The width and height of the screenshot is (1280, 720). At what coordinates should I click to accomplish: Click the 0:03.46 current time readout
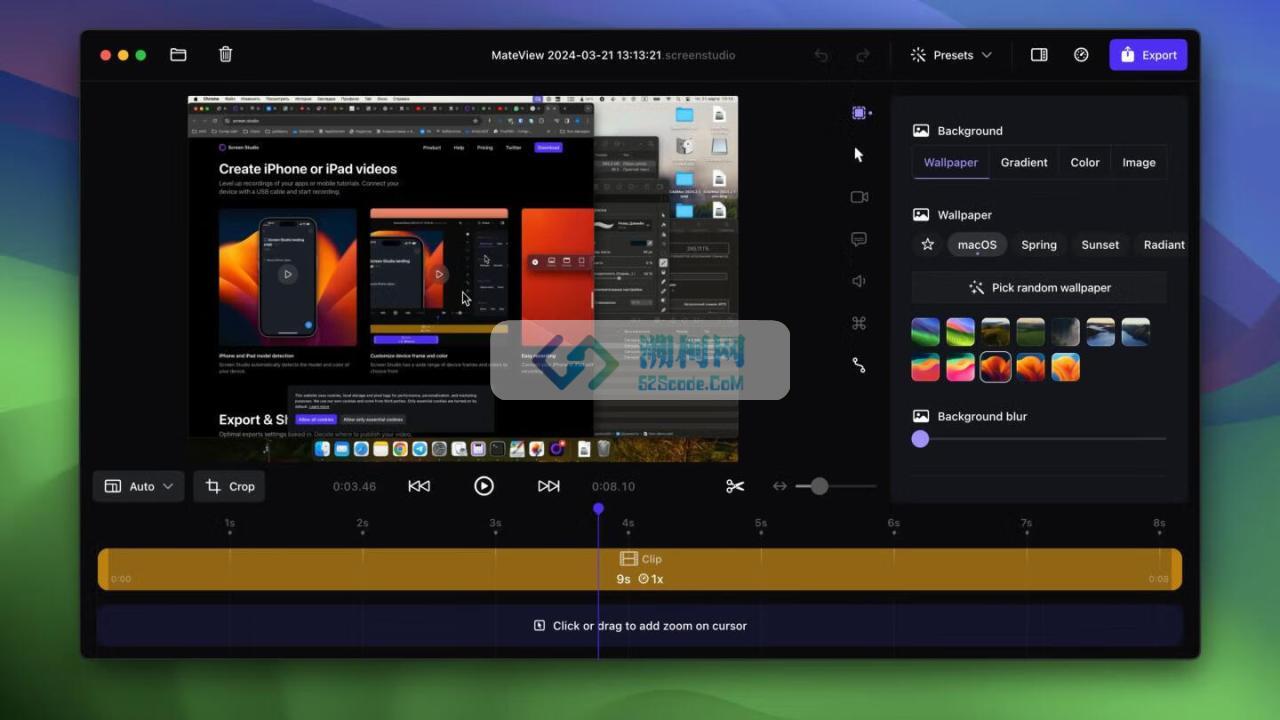click(x=354, y=486)
